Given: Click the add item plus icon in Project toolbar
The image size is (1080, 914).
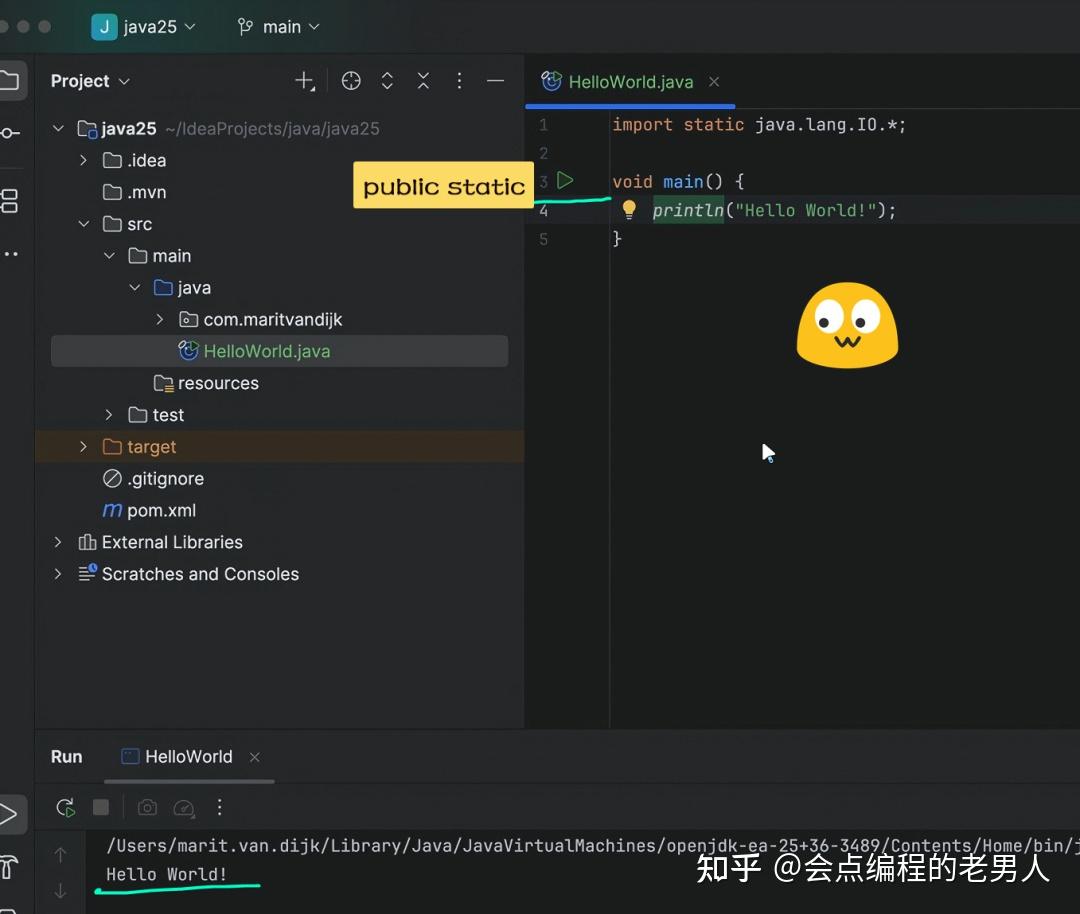Looking at the screenshot, I should pyautogui.click(x=305, y=81).
